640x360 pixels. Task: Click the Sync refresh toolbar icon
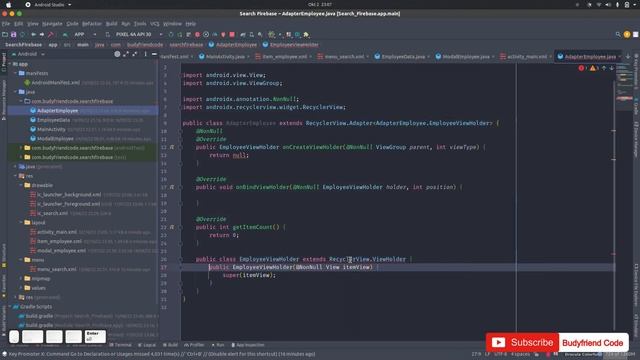[22, 35]
